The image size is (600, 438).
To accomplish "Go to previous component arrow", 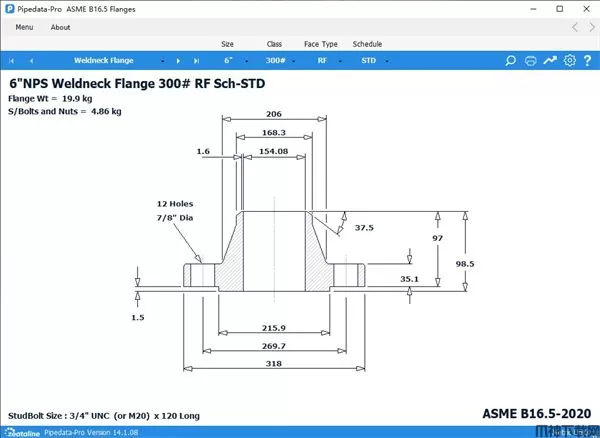I will pos(31,61).
